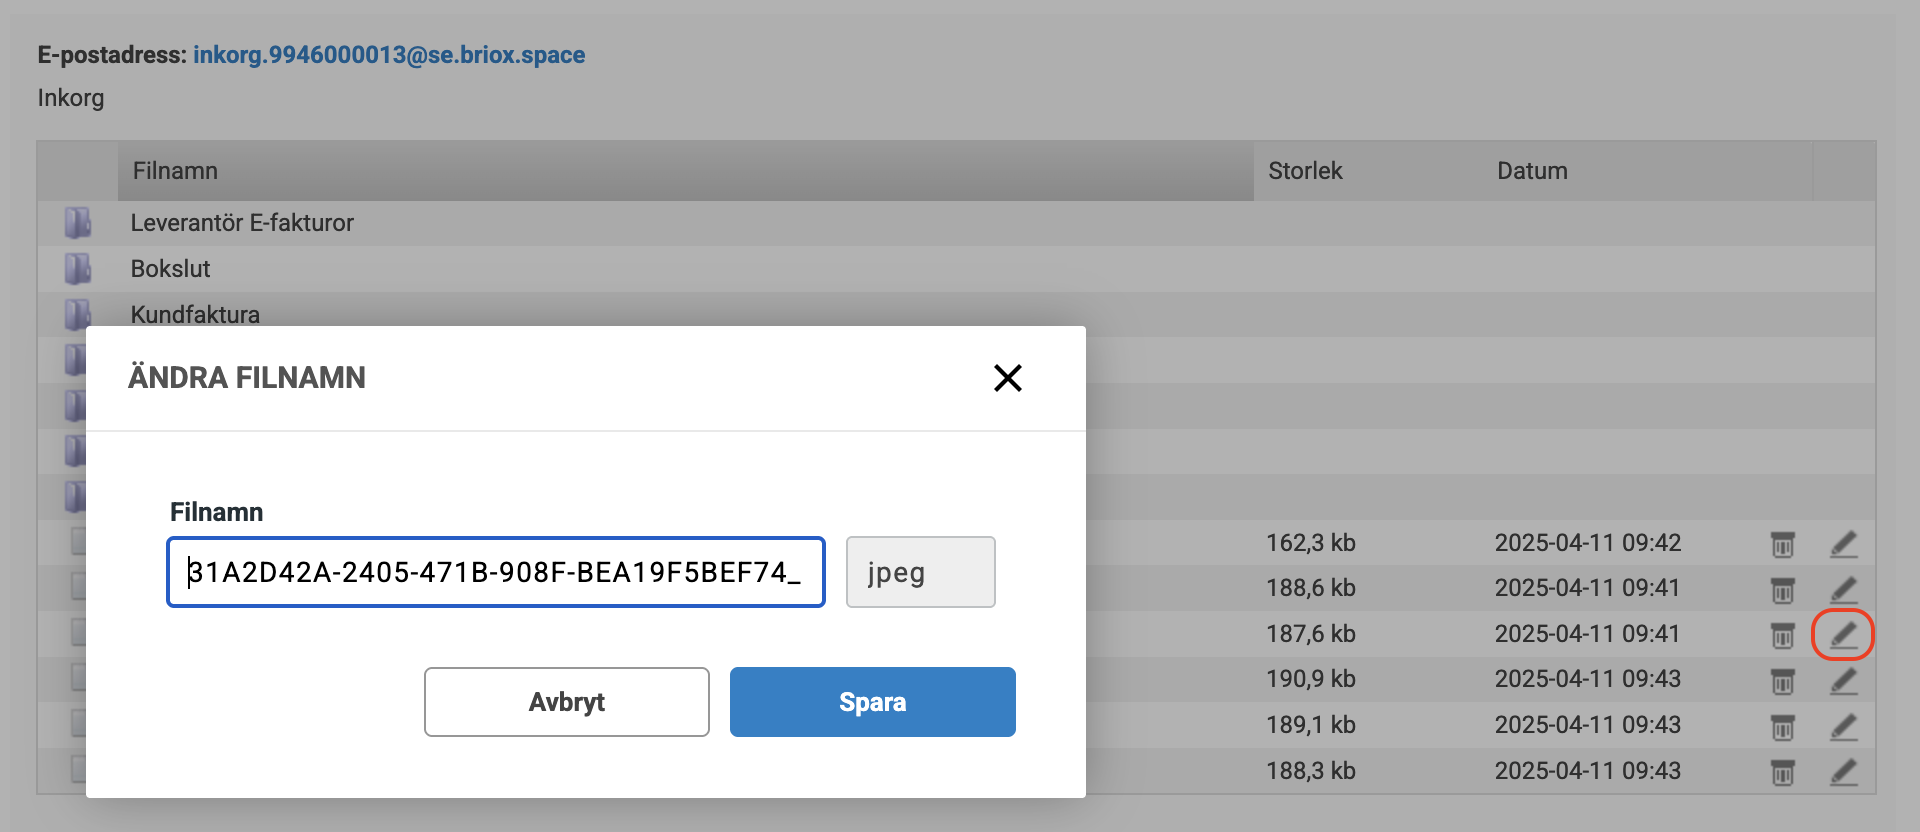Click the trash icon for the 190,9 kb file

1782,681
